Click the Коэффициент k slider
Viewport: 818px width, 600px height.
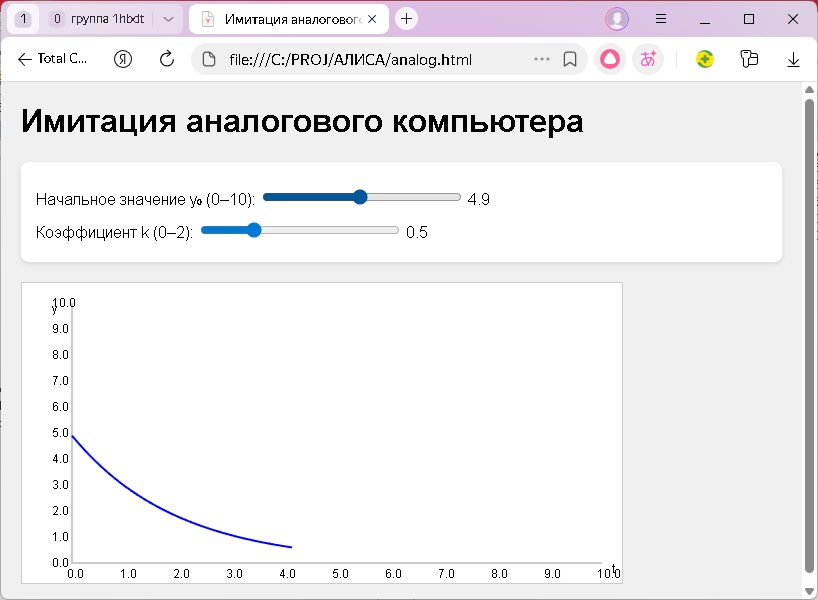coord(299,230)
